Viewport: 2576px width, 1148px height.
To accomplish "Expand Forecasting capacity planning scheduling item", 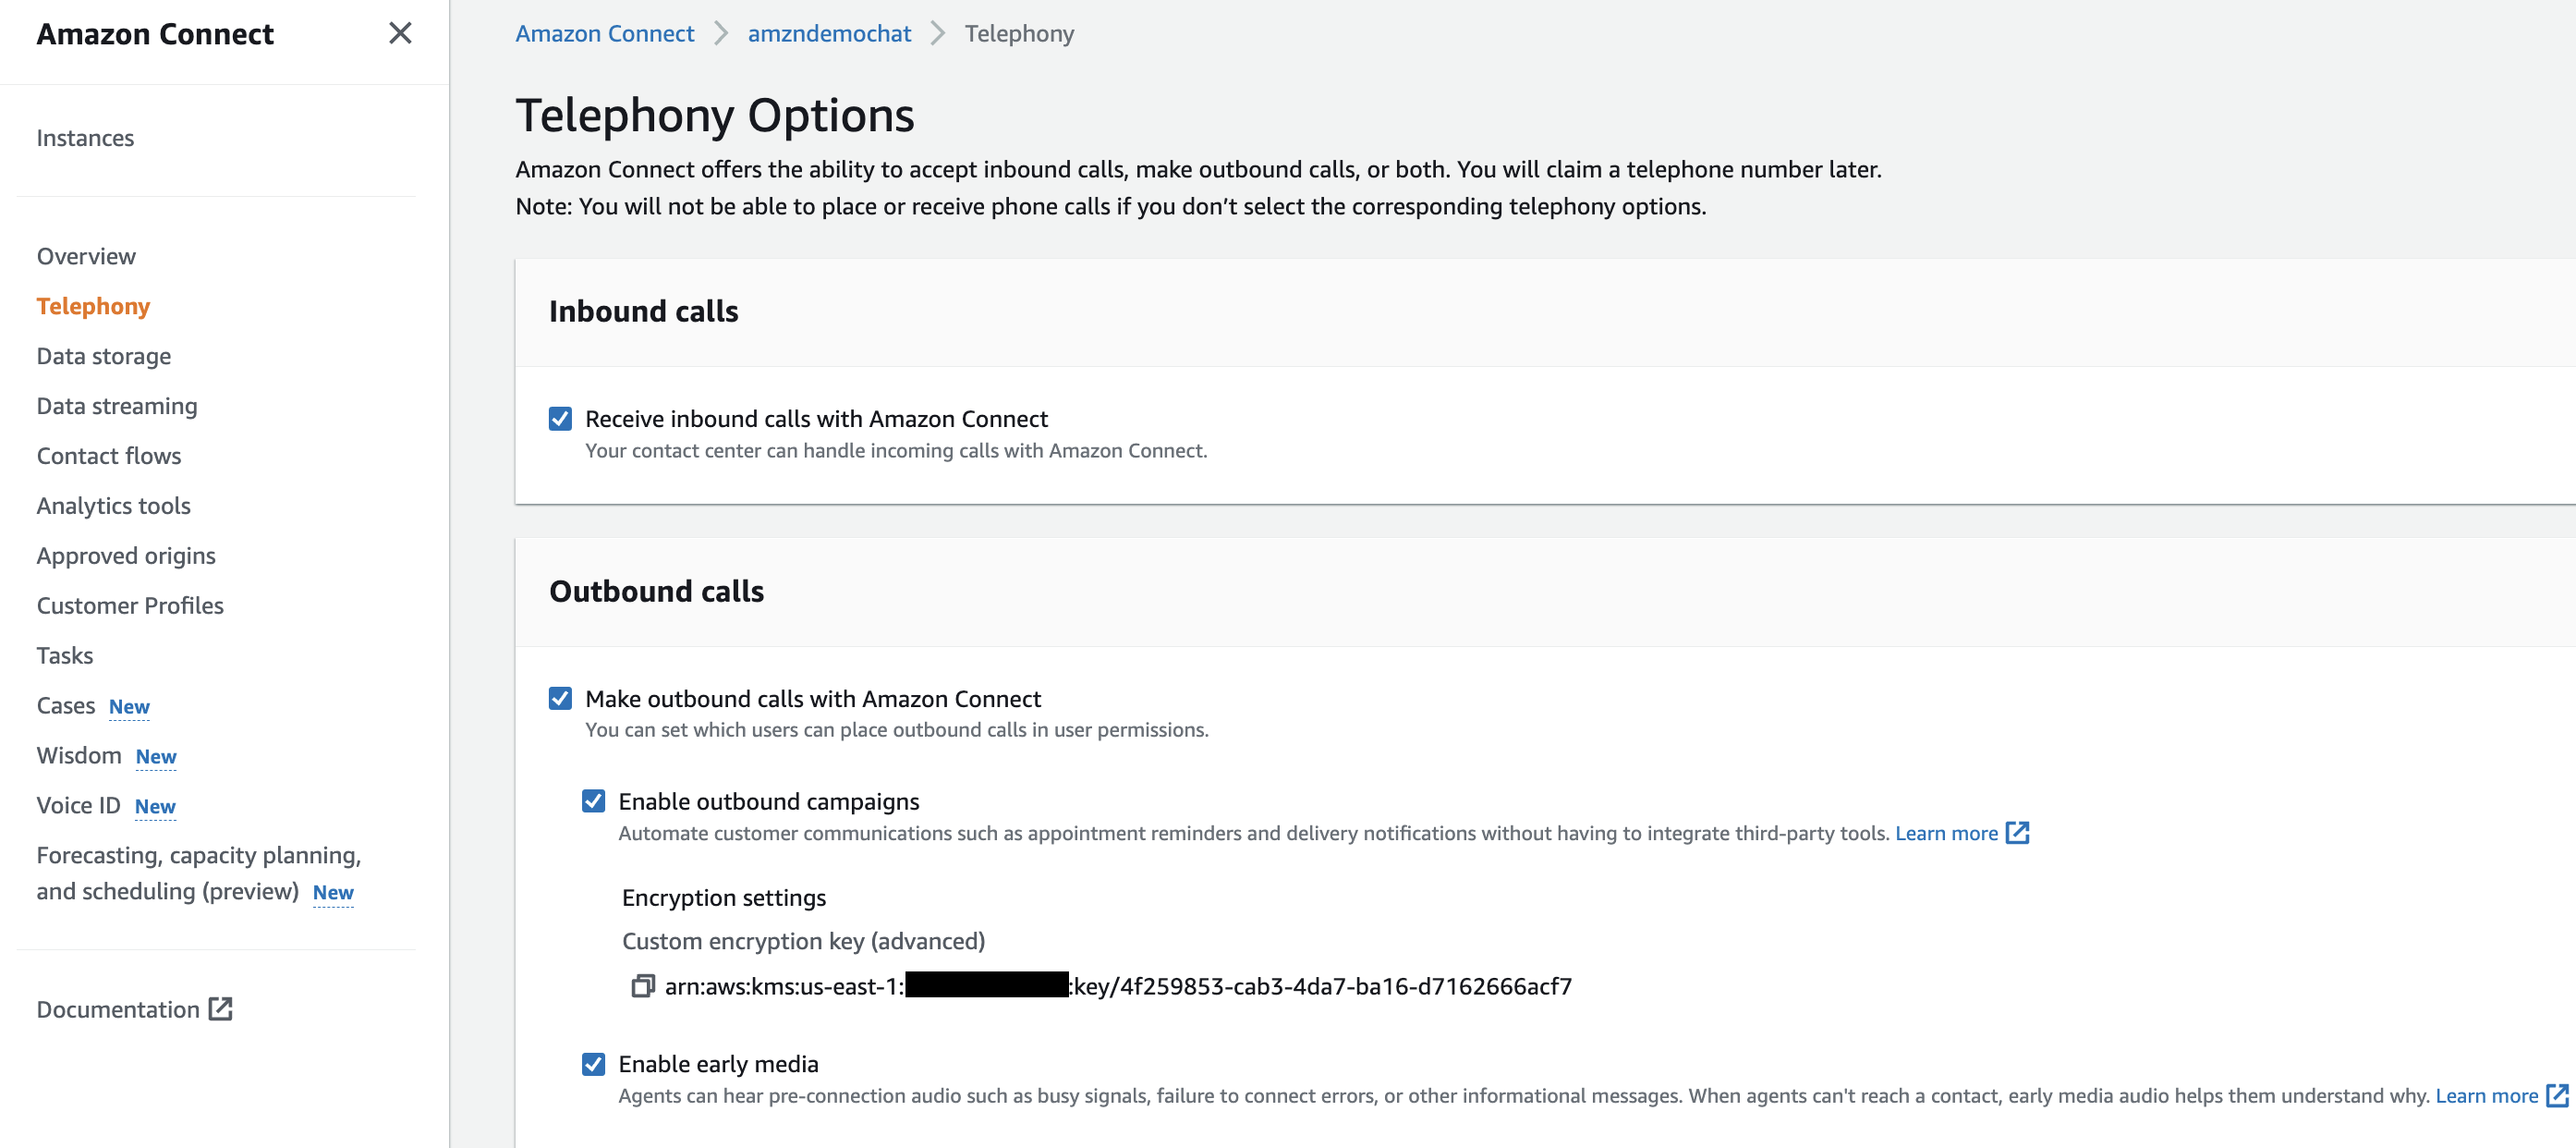I will (x=199, y=872).
